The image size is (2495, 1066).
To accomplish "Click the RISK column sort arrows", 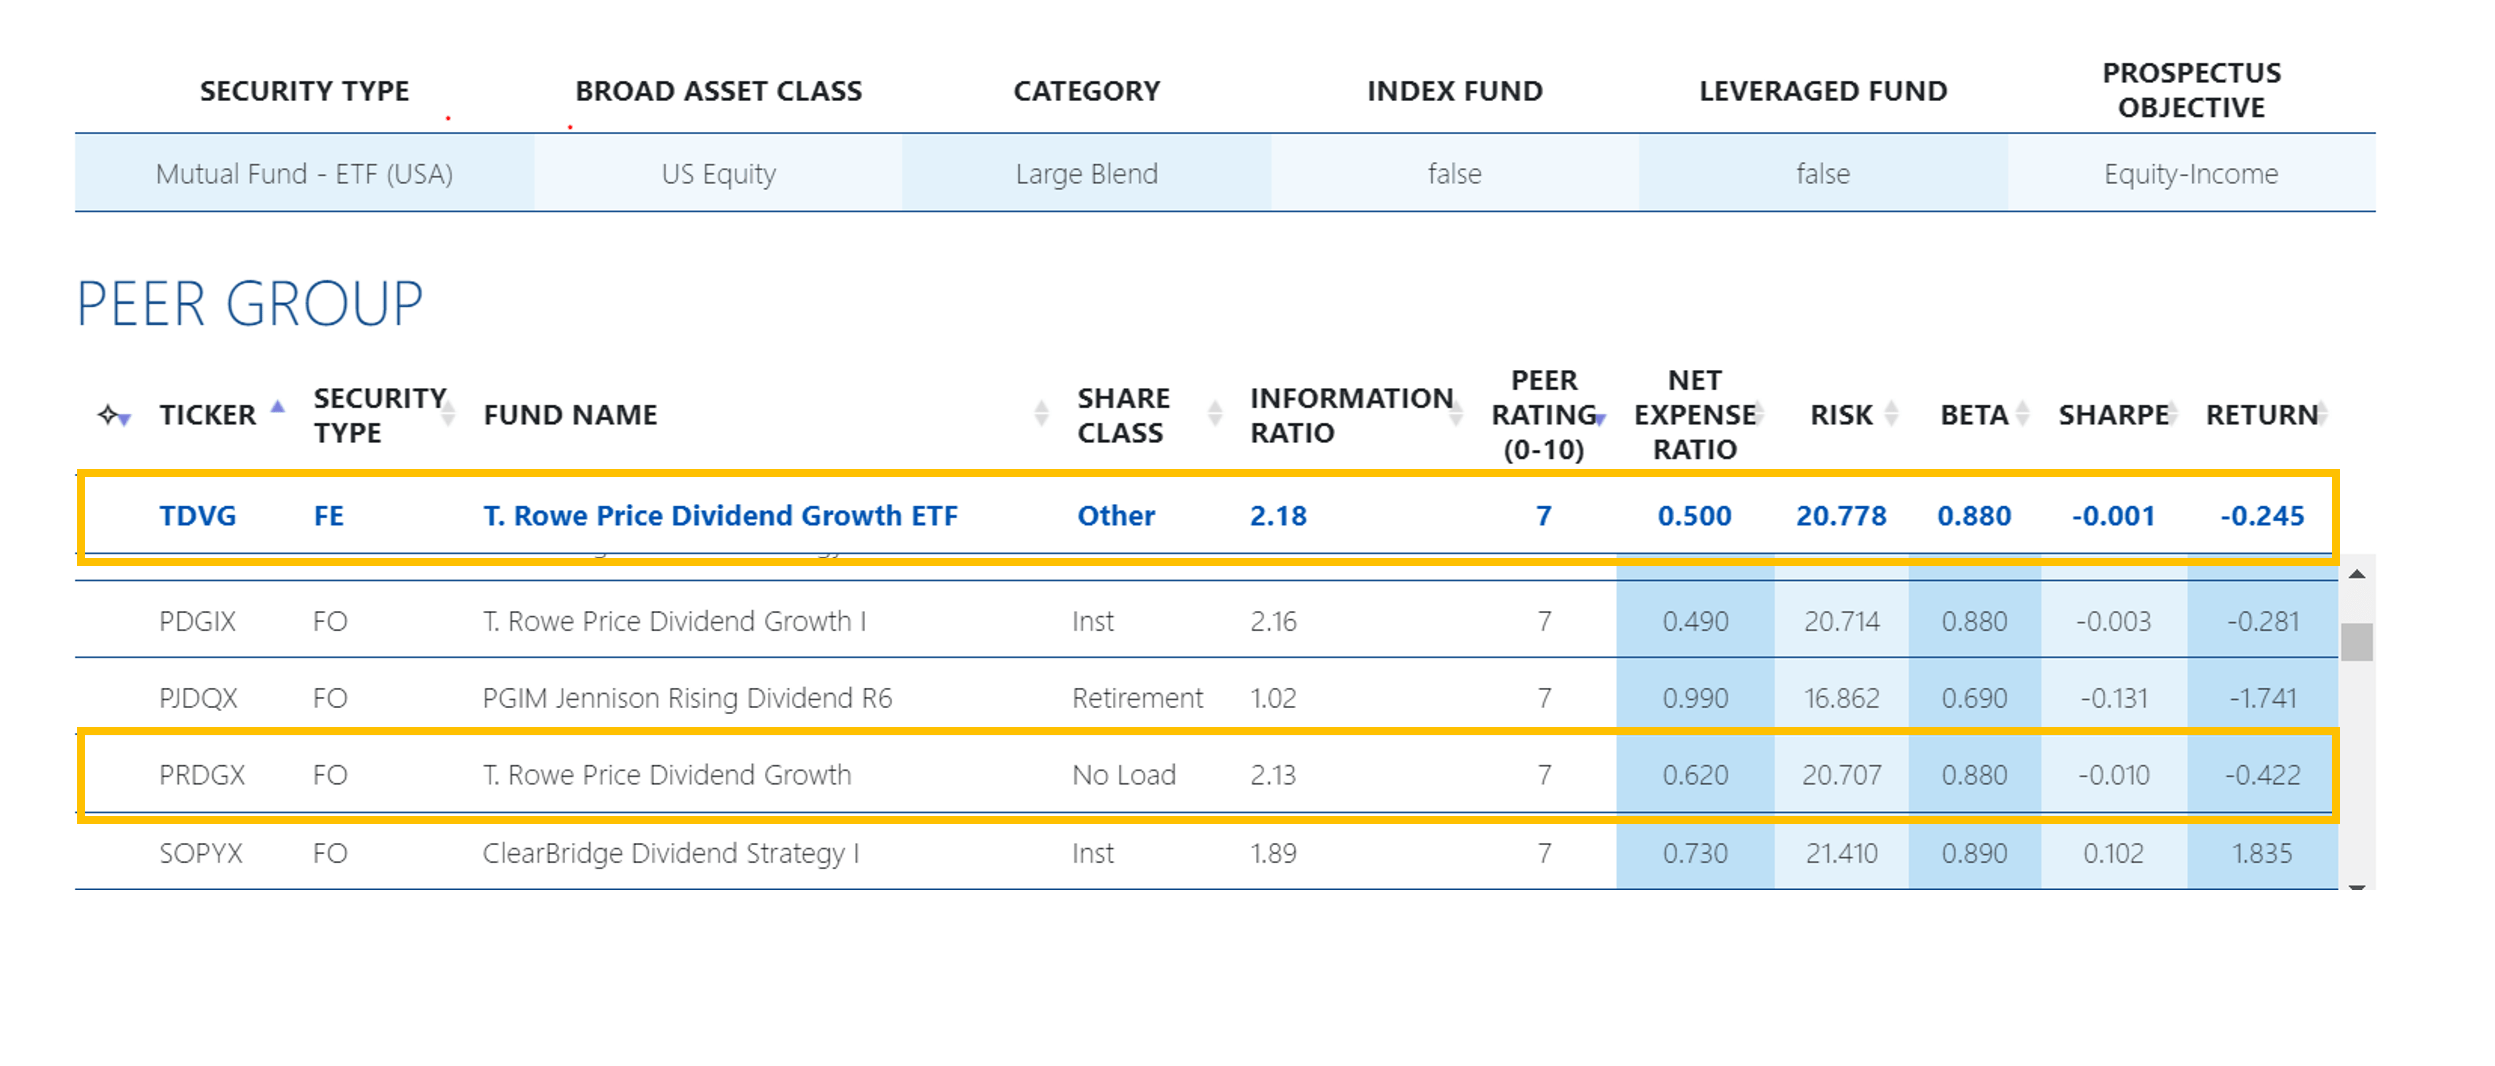I will pos(1891,413).
